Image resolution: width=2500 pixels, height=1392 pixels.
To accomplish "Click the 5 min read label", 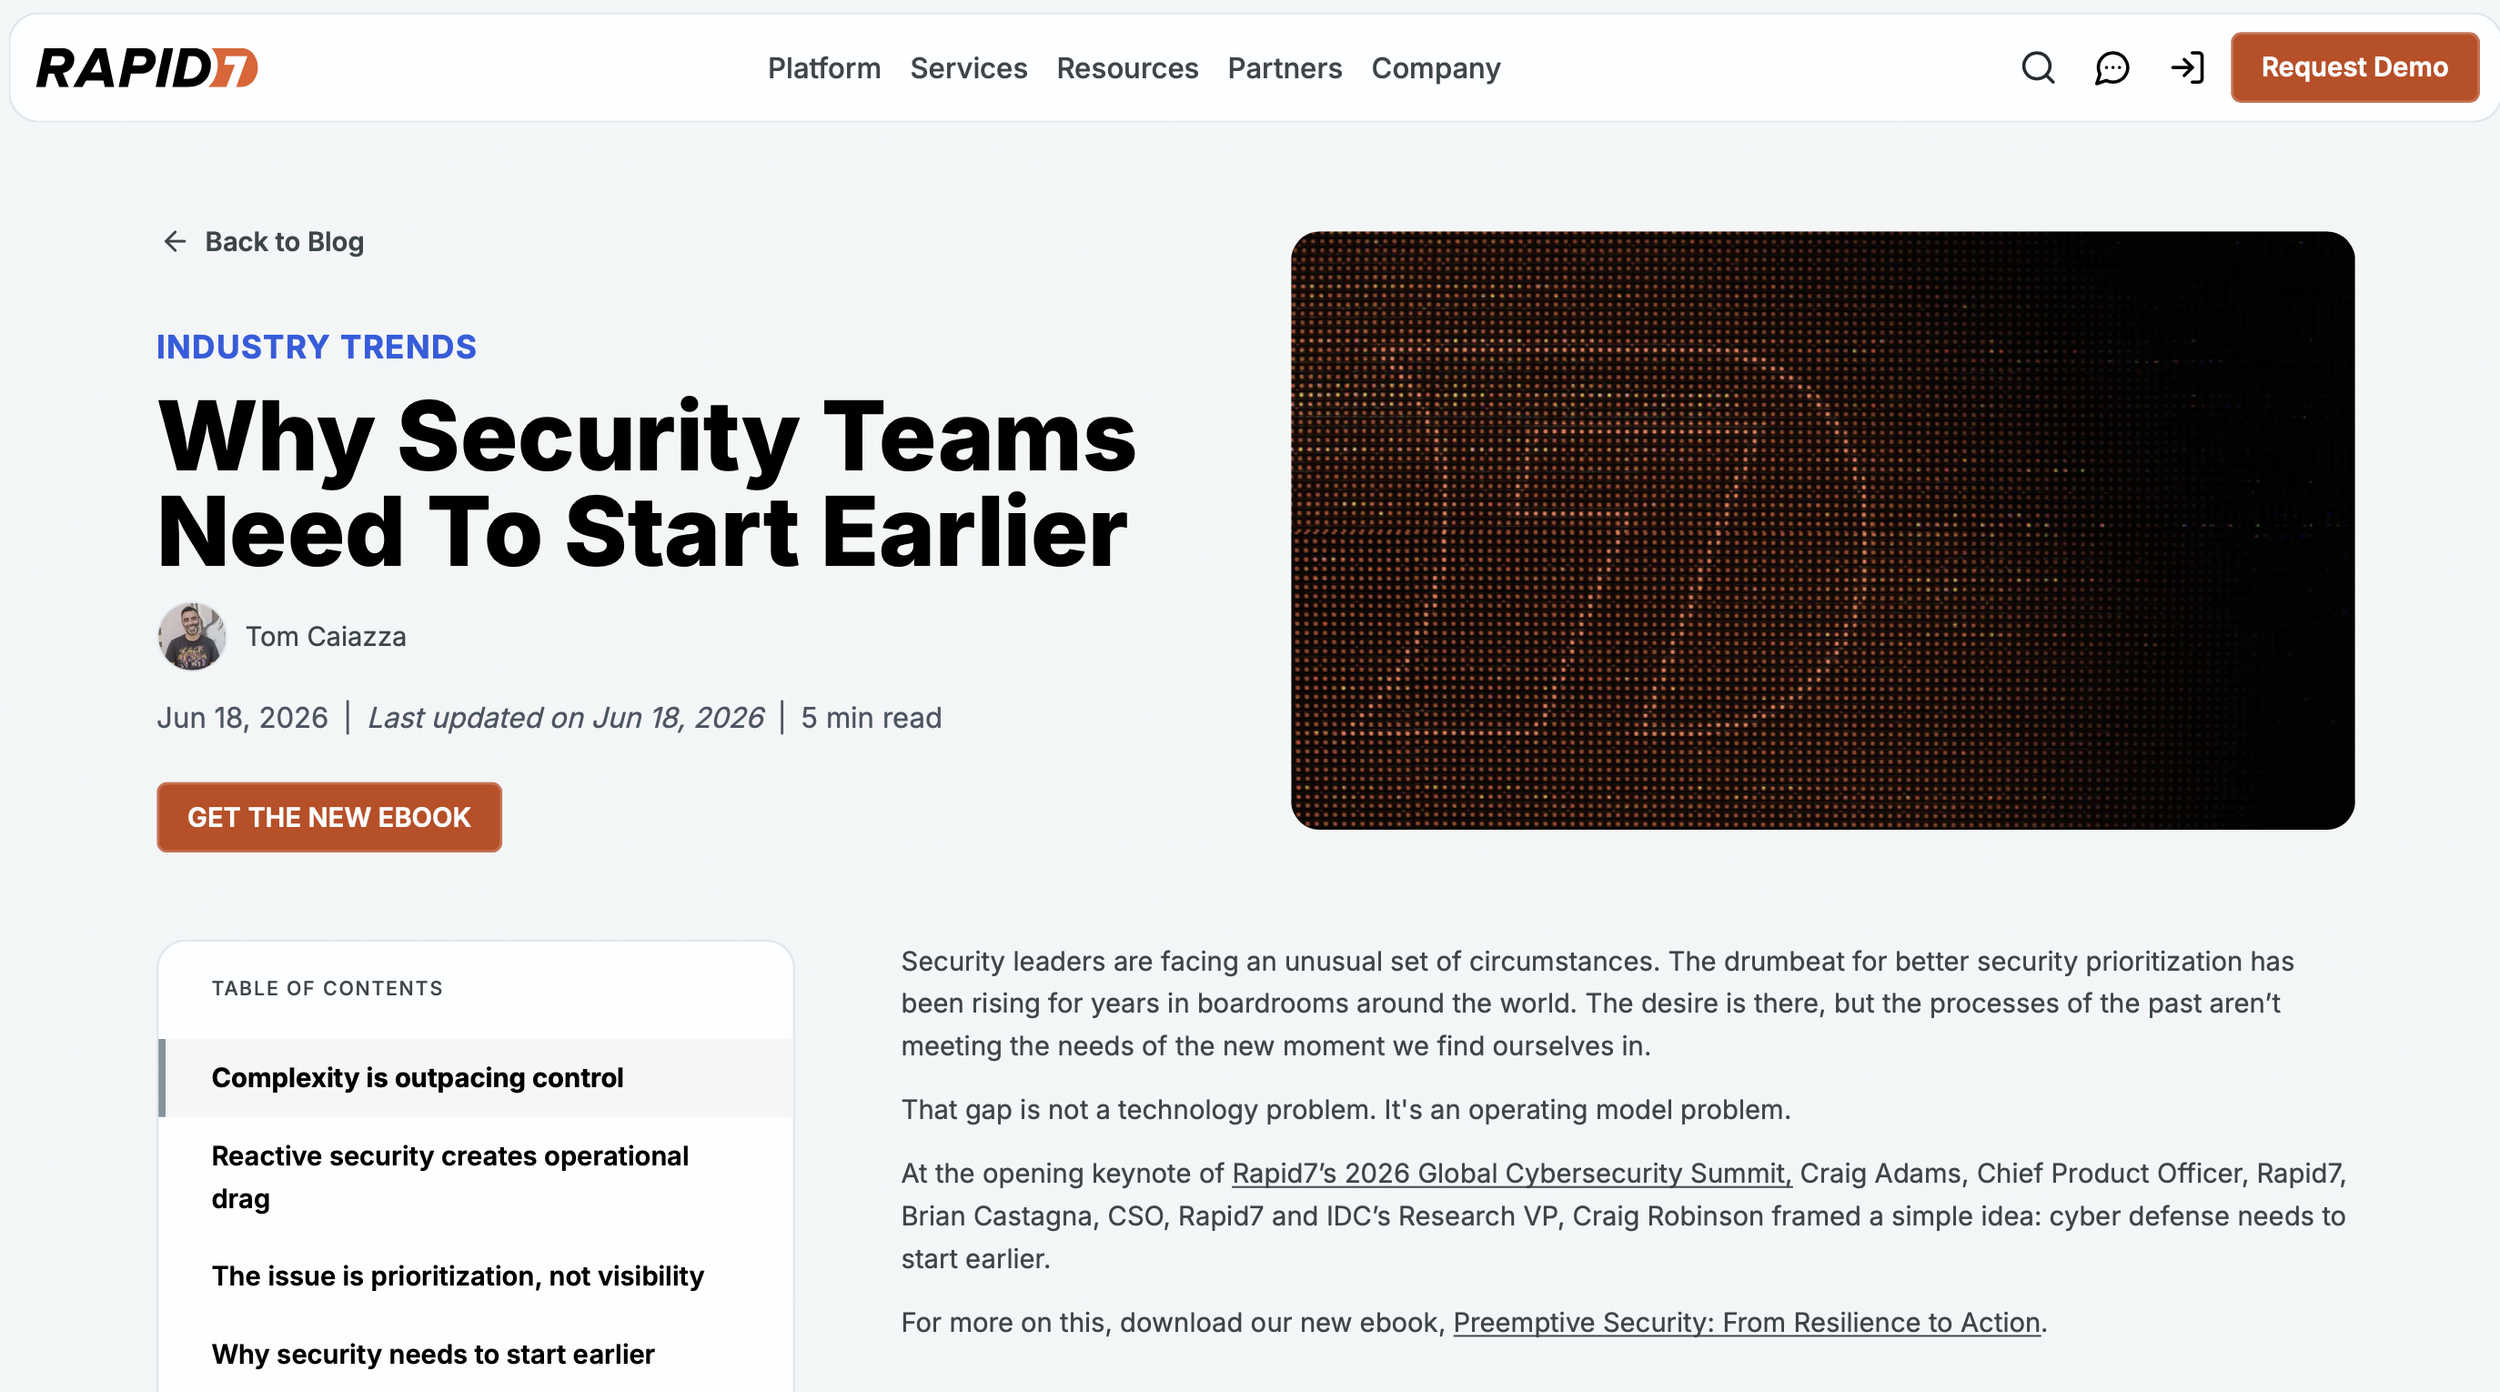I will 871,718.
